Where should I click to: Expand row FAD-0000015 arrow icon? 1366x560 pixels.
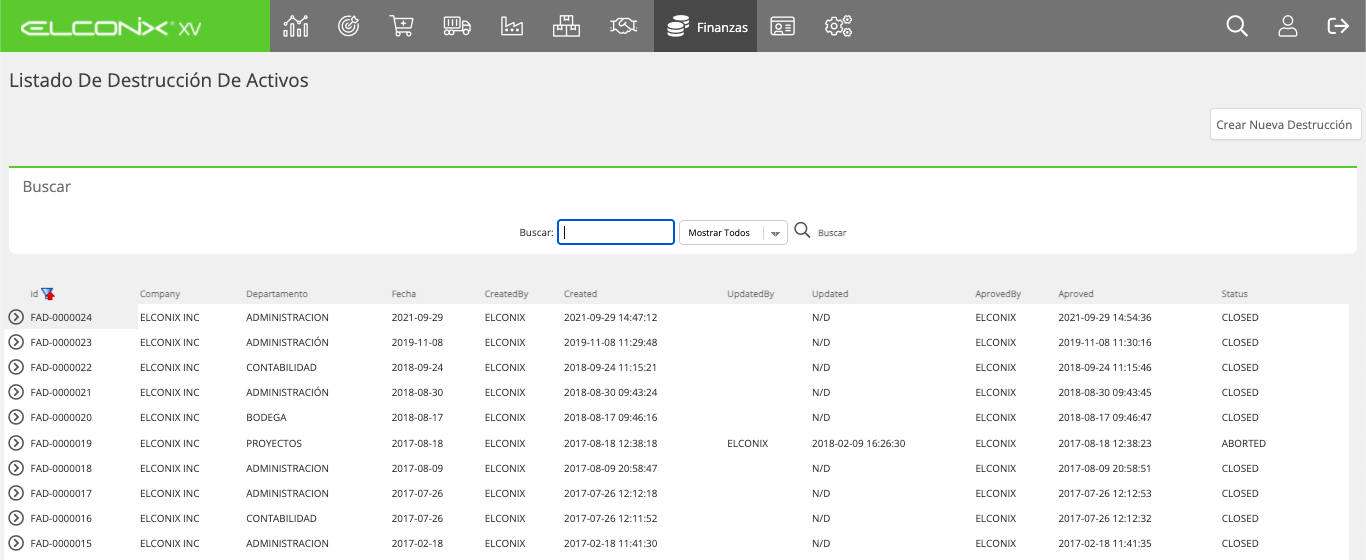pos(16,543)
